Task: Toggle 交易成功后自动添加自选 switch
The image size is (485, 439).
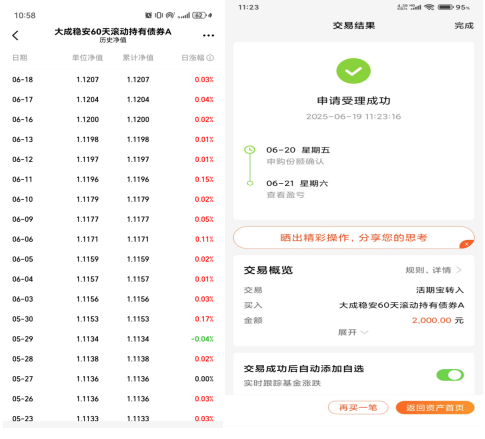Action: [x=450, y=375]
